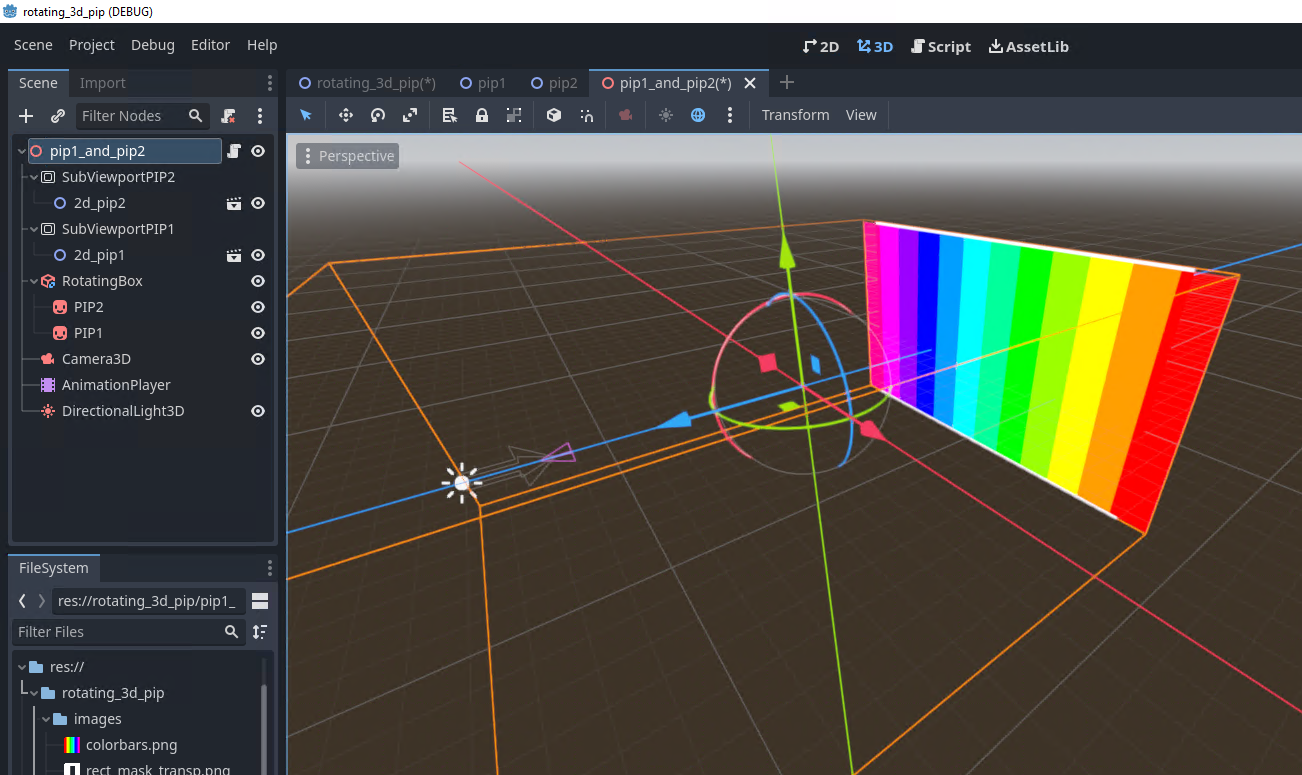This screenshot has width=1302, height=775.
Task: Collapse the pip1_and_pip2 root node
Action: point(22,151)
